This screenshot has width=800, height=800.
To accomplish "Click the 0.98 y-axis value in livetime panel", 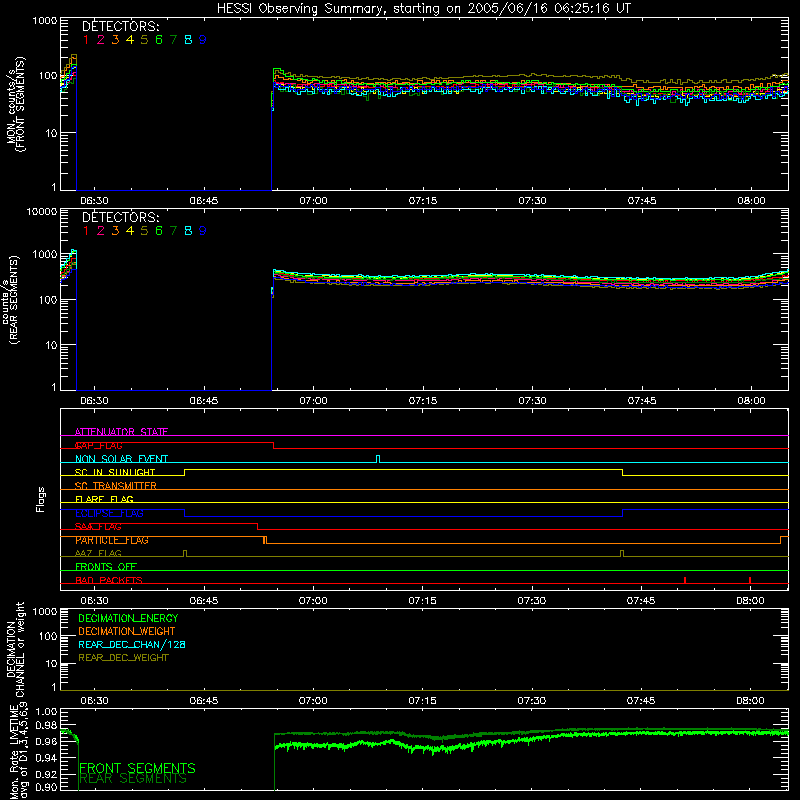I will (47, 725).
